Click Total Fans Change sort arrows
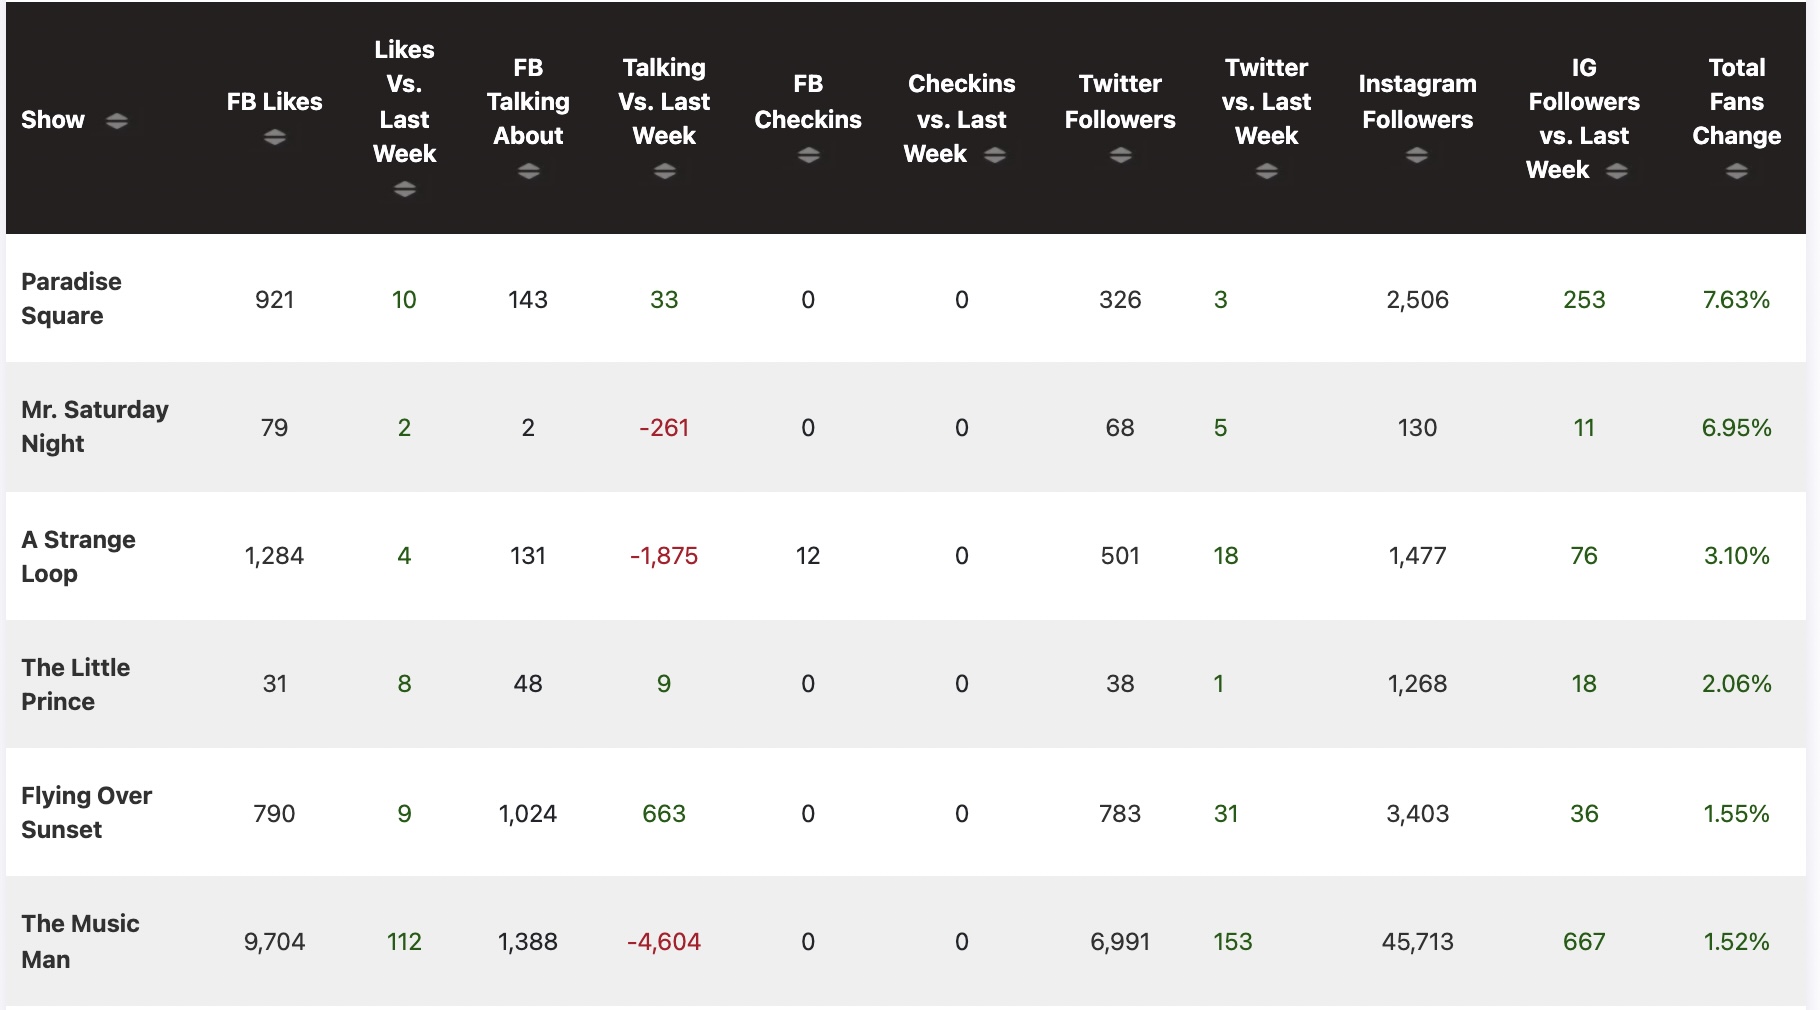 (x=1736, y=172)
